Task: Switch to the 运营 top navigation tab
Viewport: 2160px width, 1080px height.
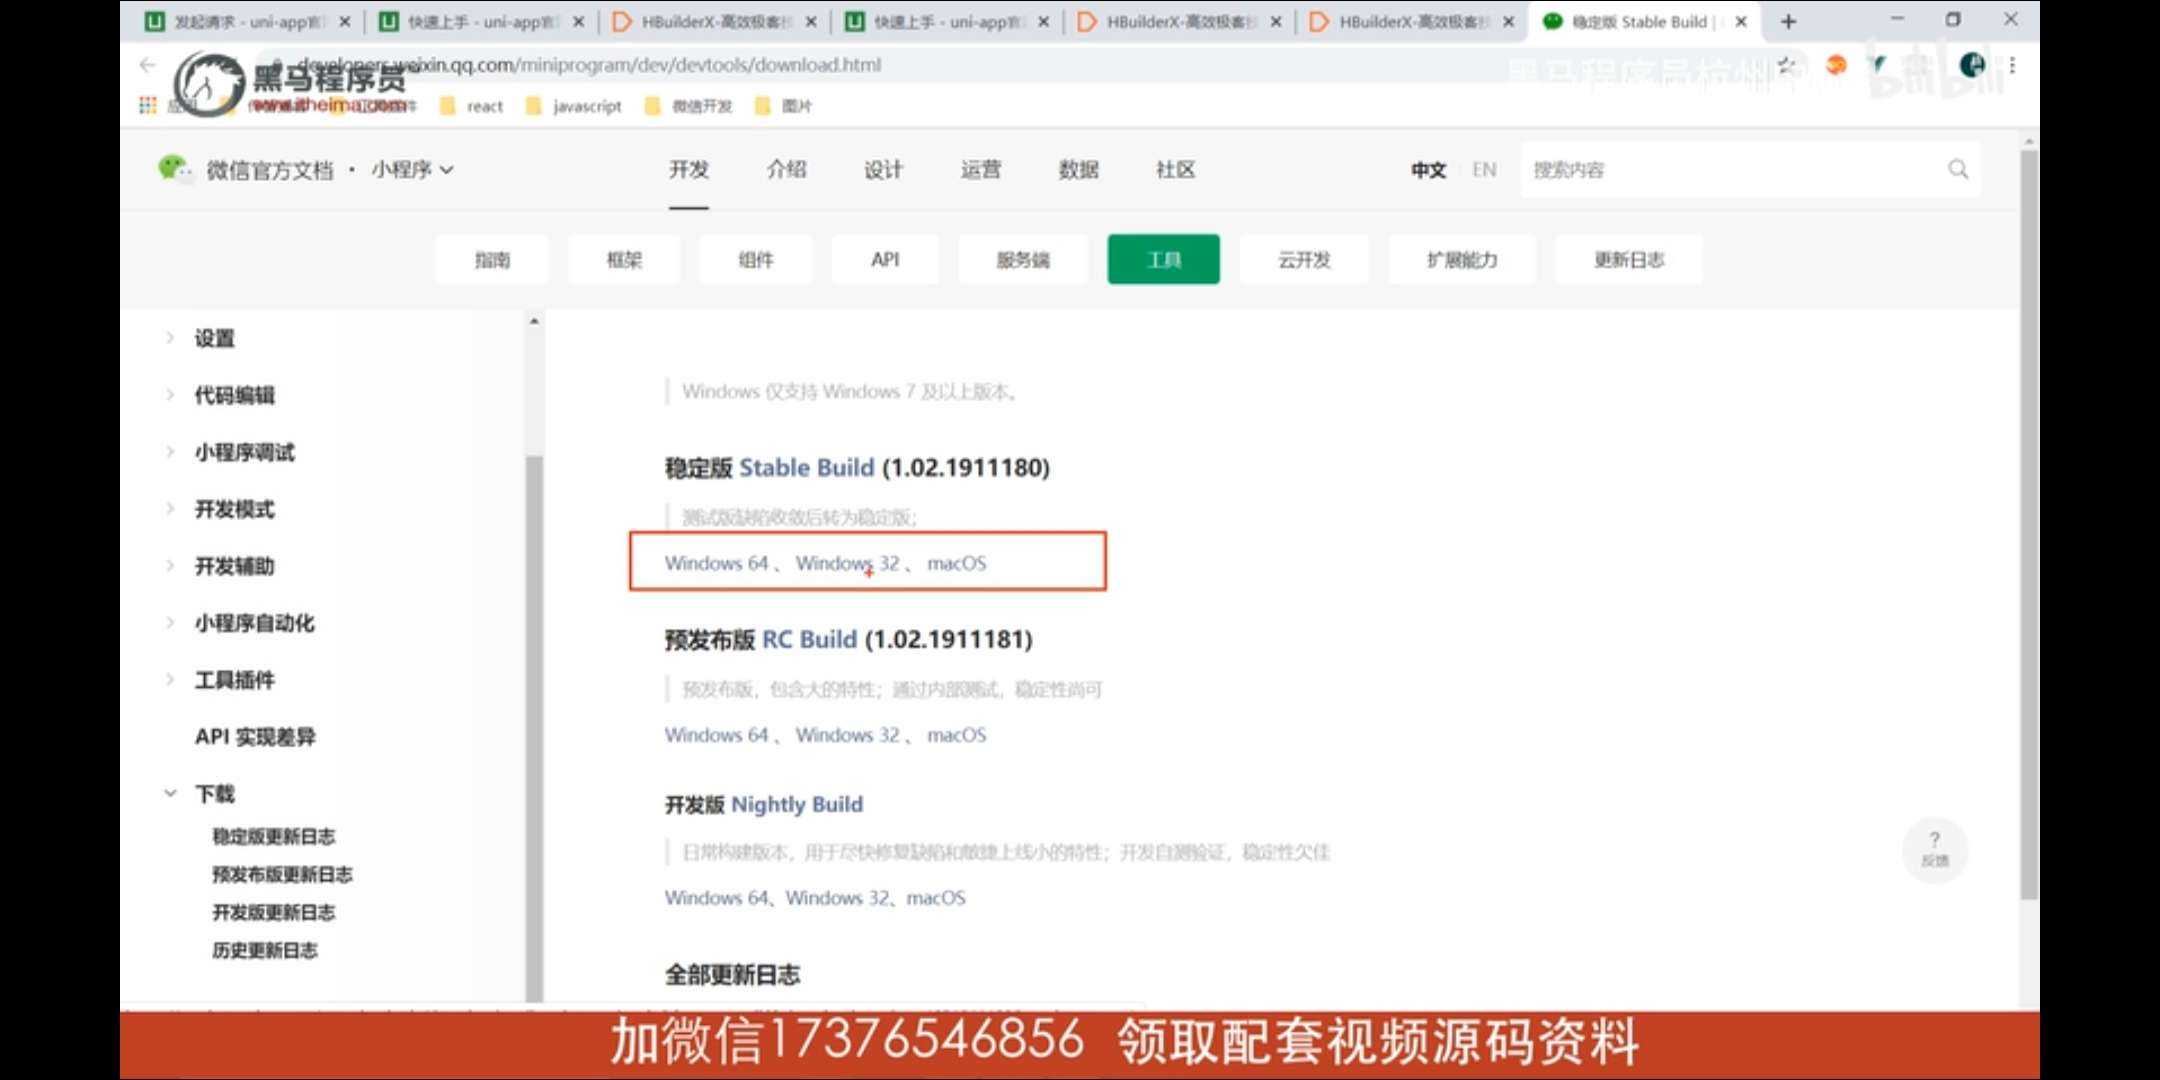Action: [981, 170]
